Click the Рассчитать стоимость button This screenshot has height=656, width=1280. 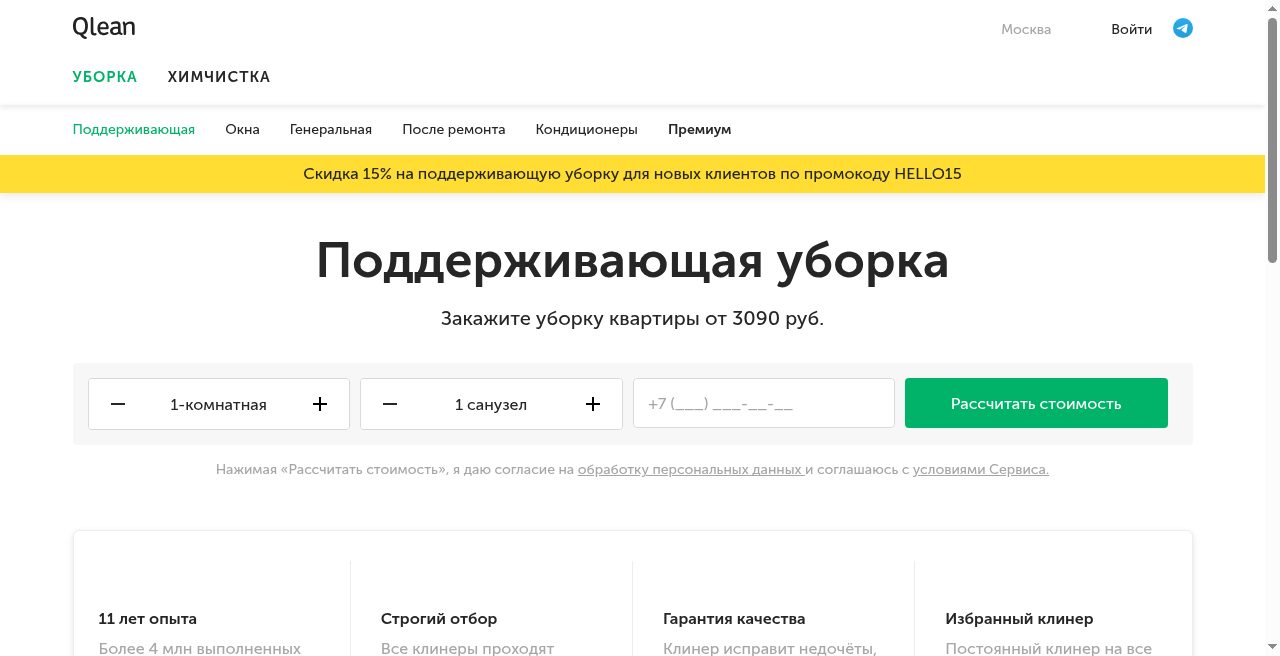(1036, 403)
